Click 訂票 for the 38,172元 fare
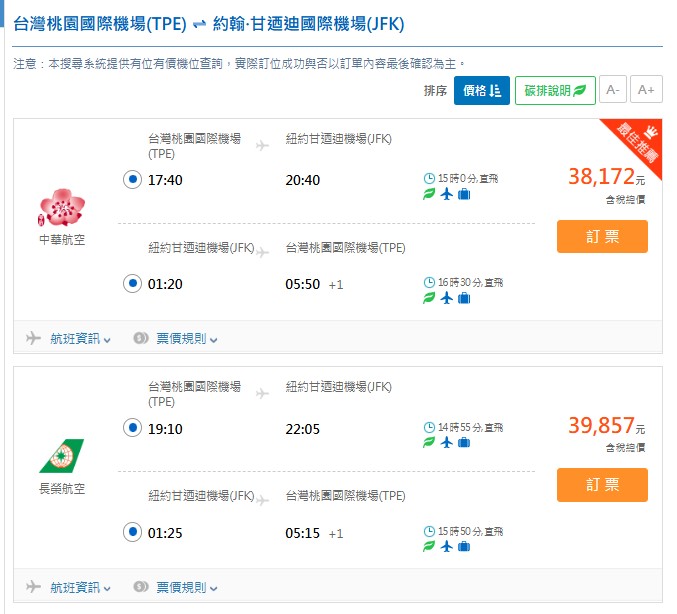Viewport: 677px width, 614px height. pos(602,236)
